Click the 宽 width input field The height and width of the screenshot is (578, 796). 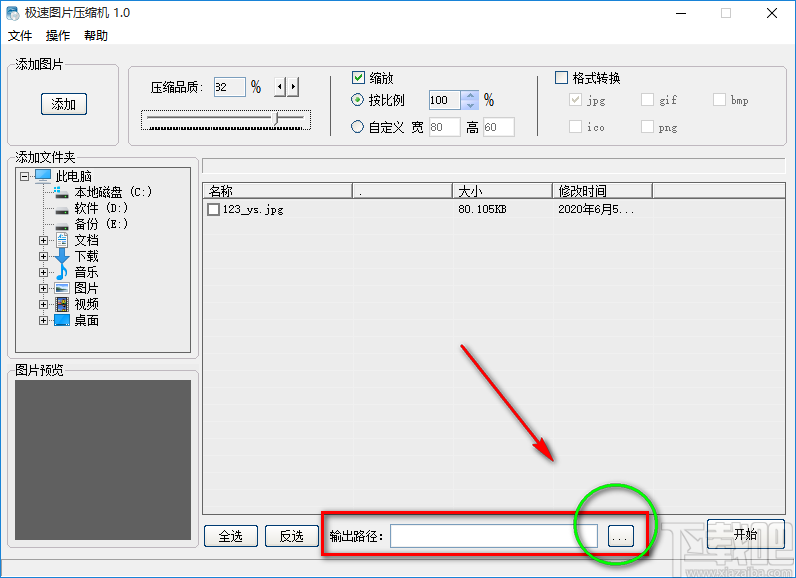pos(445,127)
